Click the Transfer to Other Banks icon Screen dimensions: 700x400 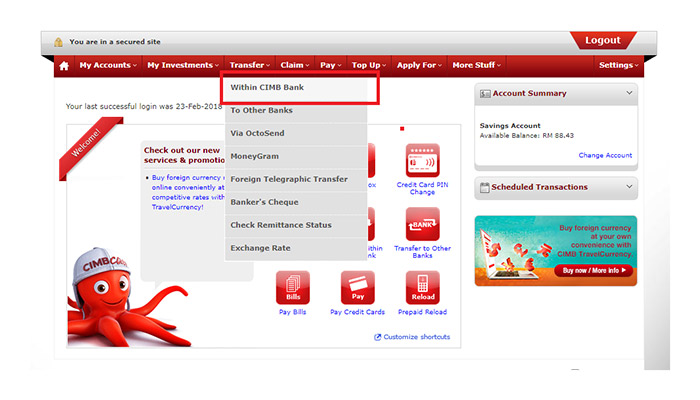pos(422,225)
